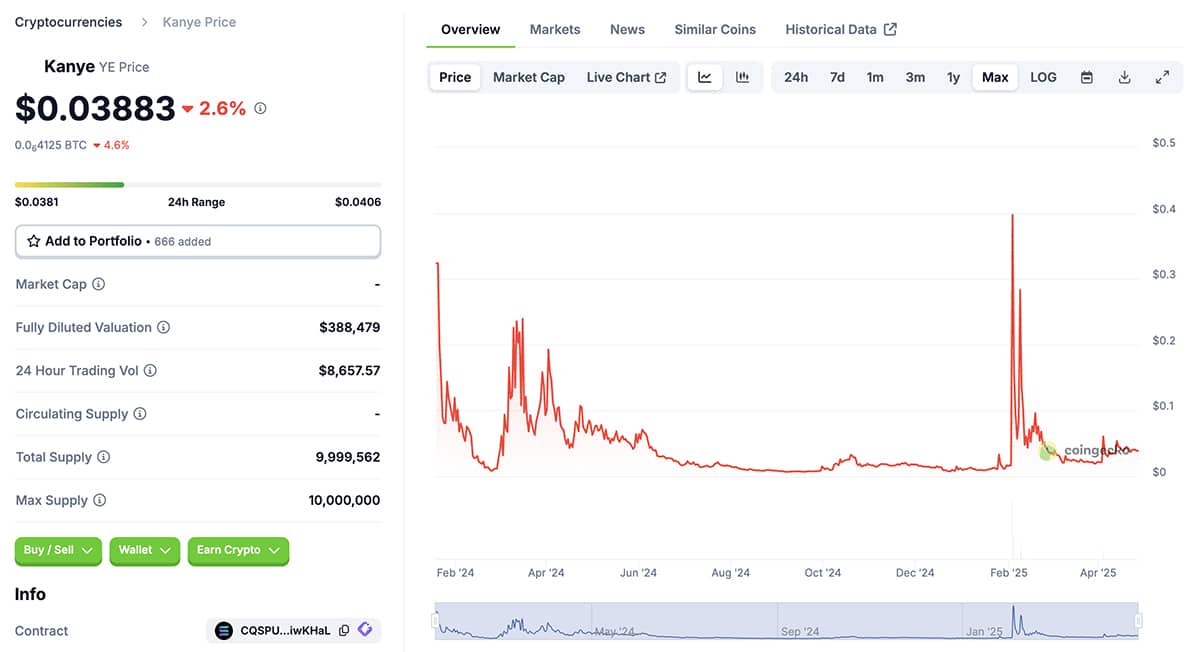Open the Live Chart external link
The image size is (1200, 652).
pos(626,77)
